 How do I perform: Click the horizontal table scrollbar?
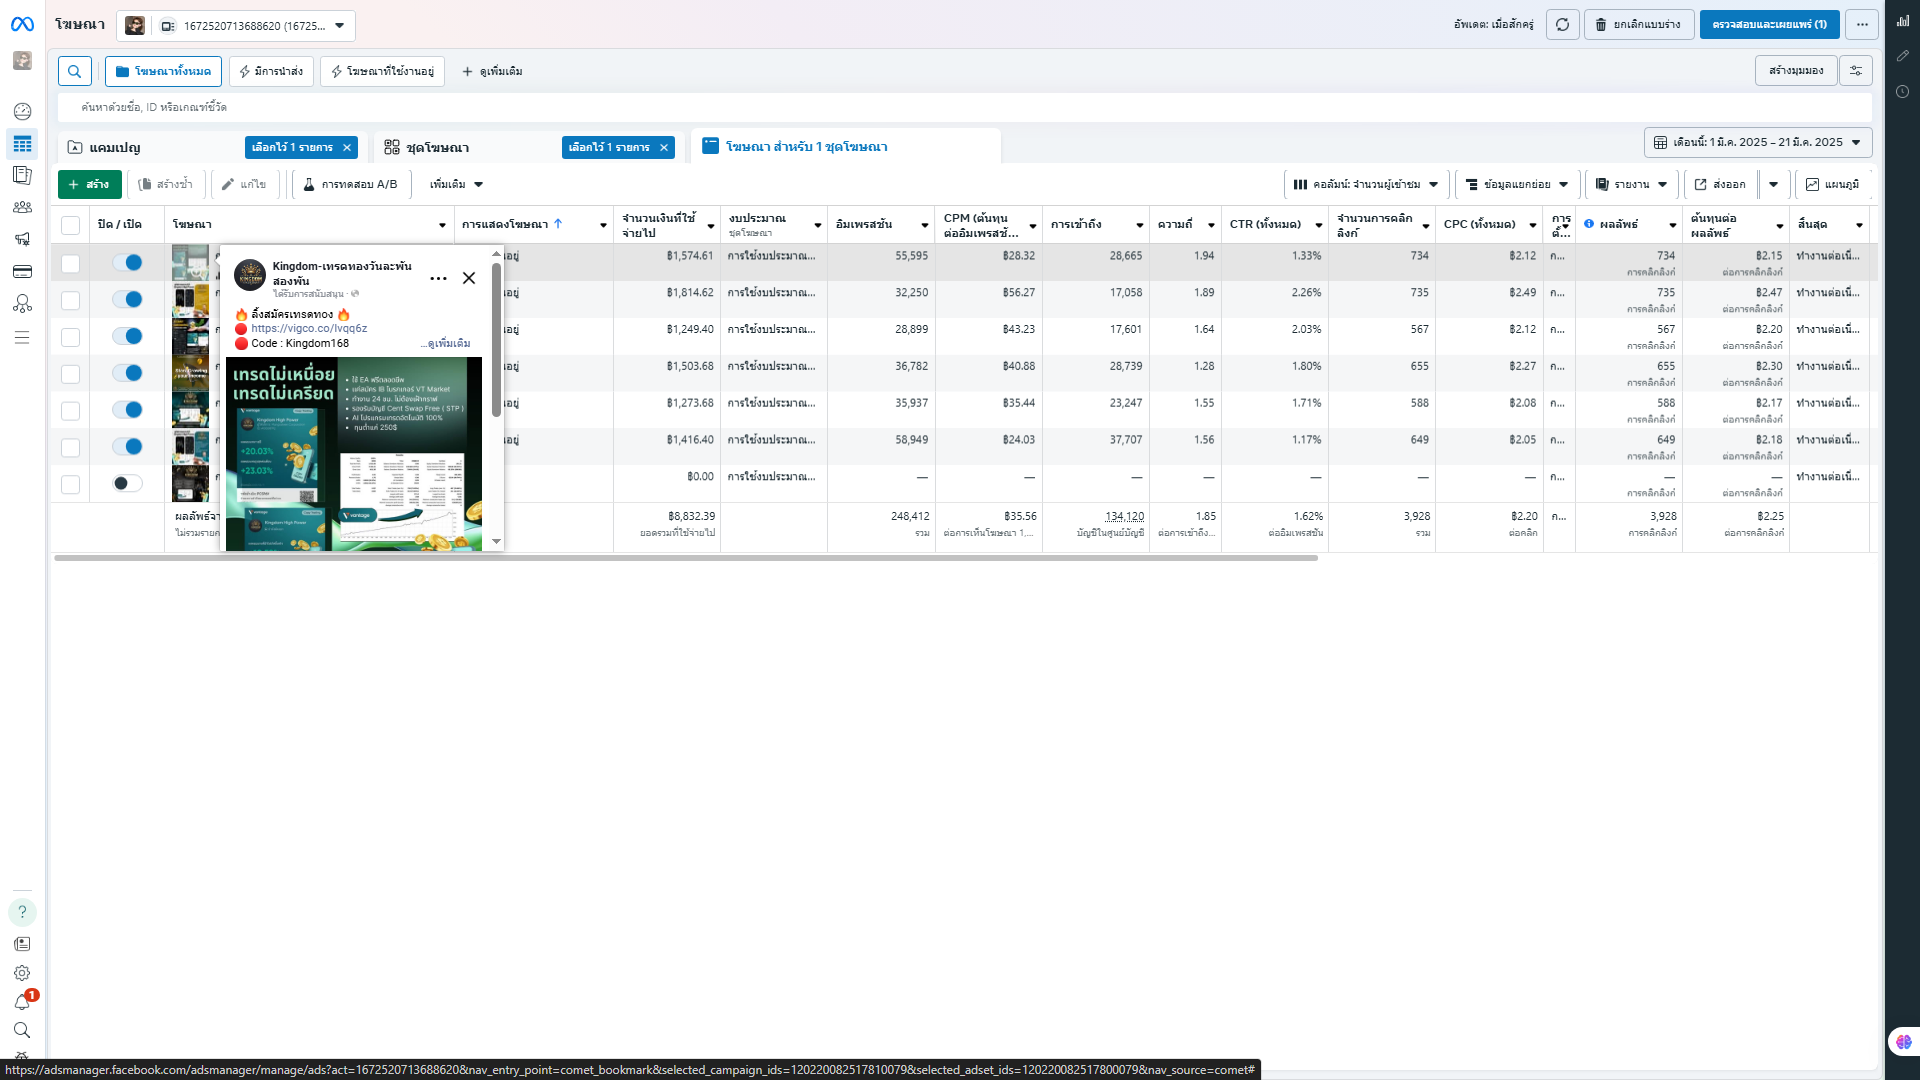click(x=686, y=558)
